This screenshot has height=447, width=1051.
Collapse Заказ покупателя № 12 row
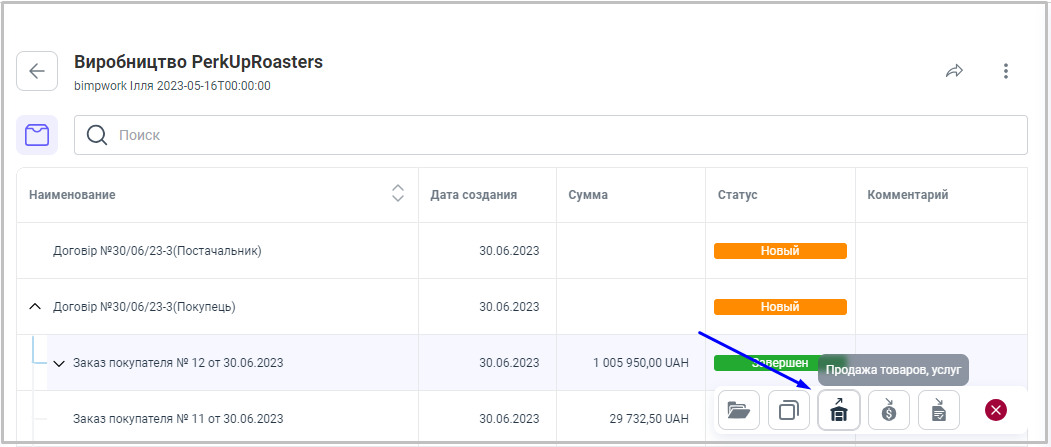[x=59, y=363]
